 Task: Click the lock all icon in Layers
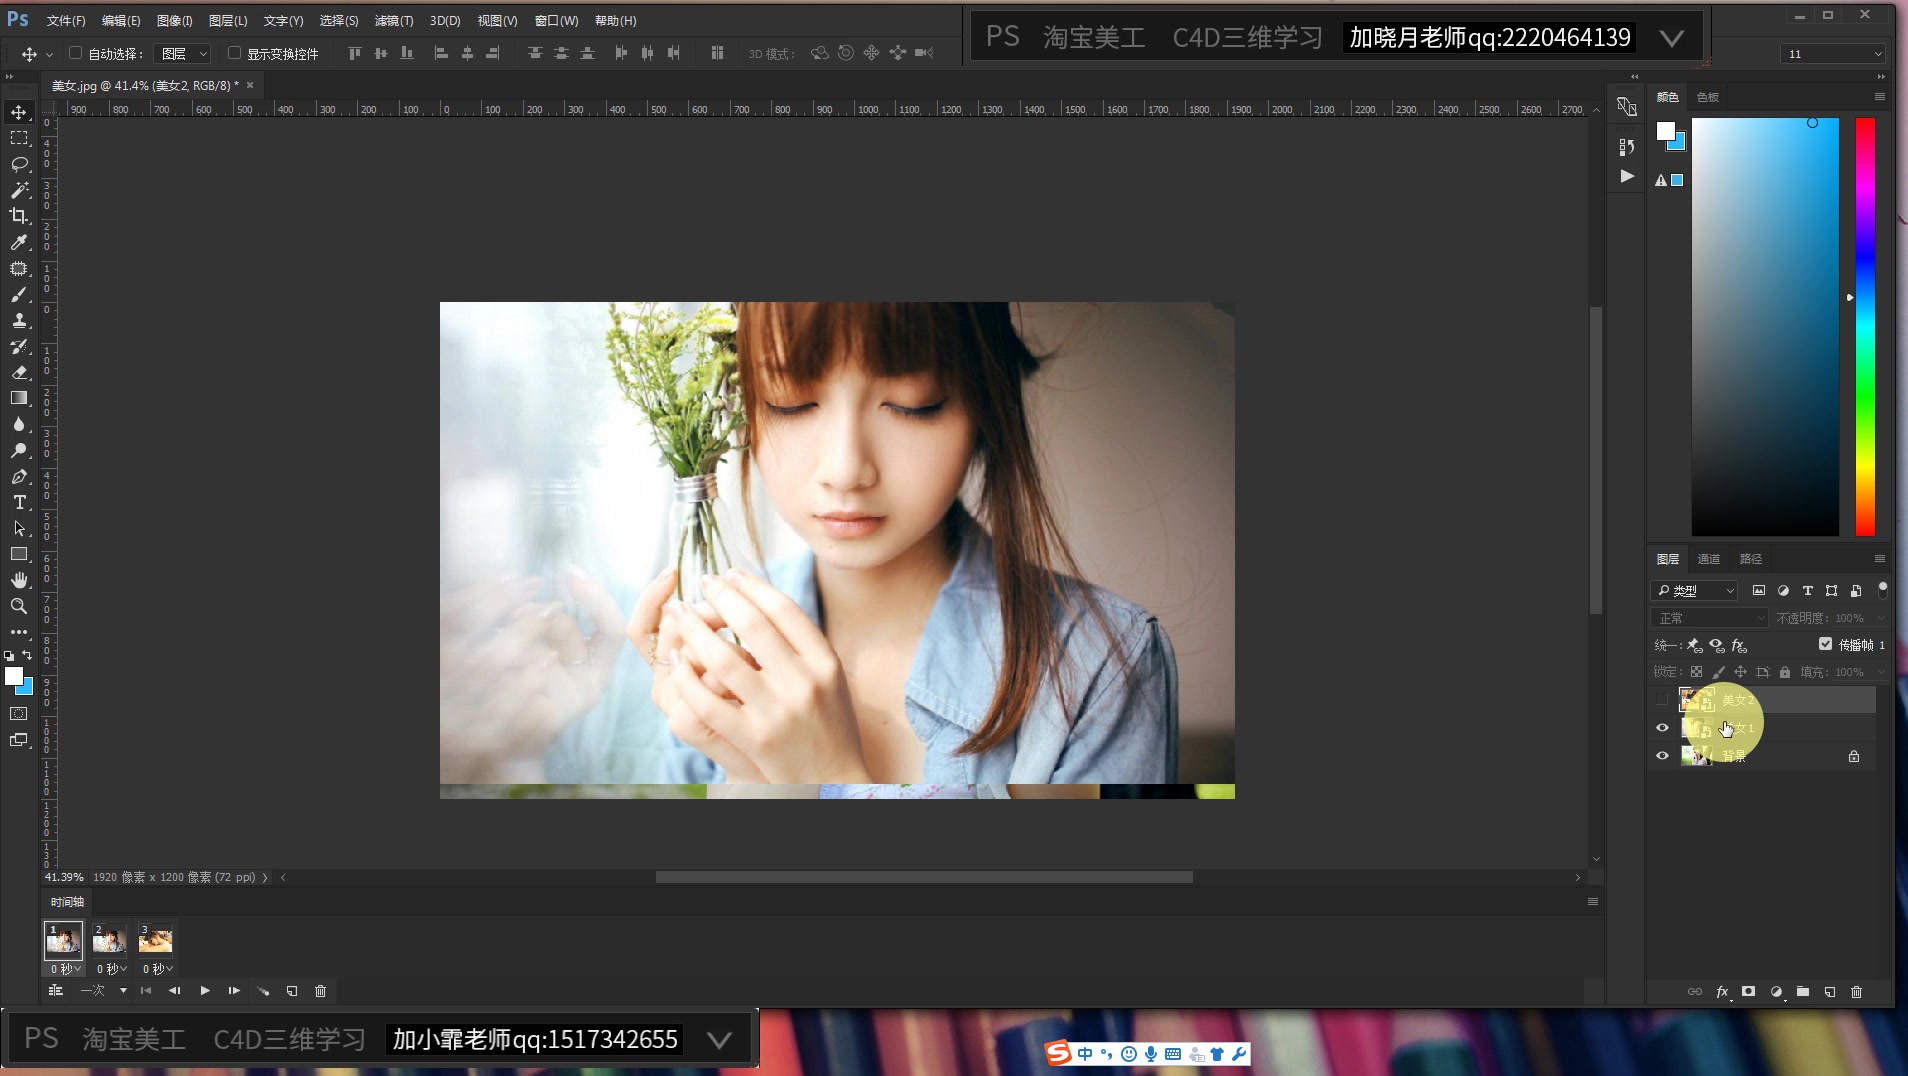pyautogui.click(x=1785, y=672)
